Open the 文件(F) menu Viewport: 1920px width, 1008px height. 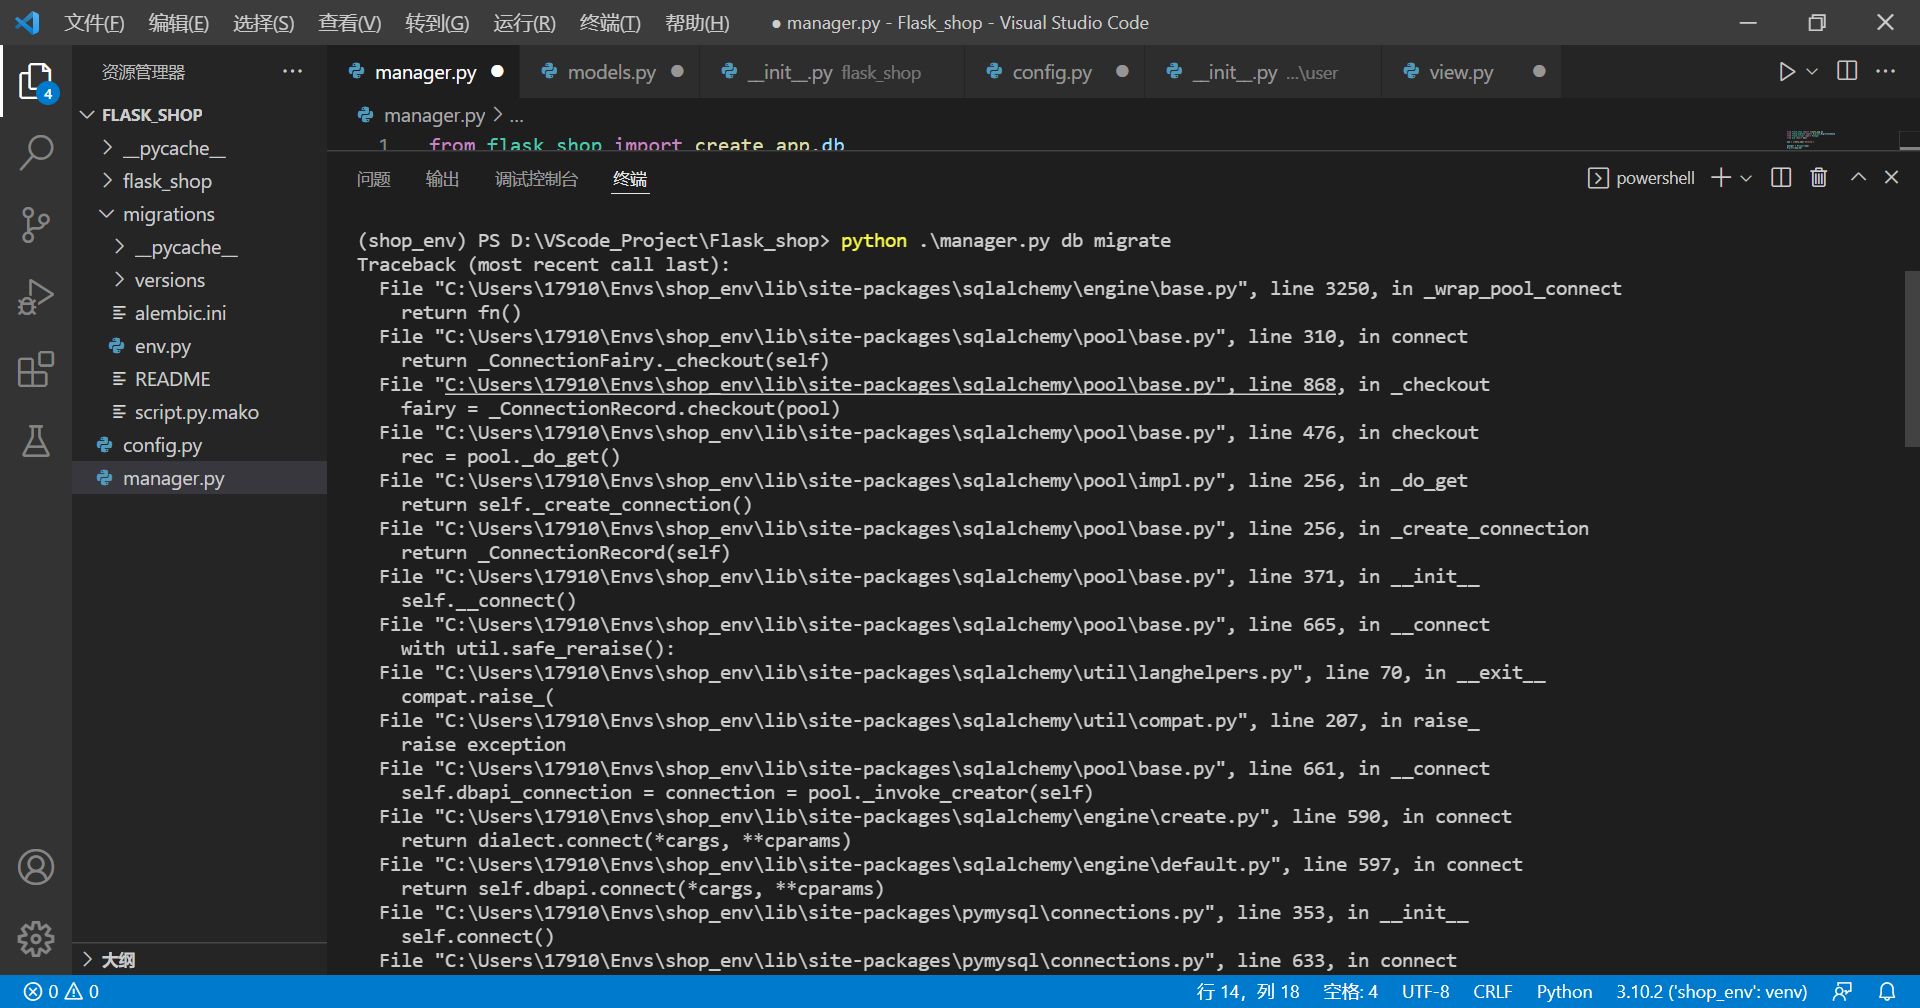point(94,22)
